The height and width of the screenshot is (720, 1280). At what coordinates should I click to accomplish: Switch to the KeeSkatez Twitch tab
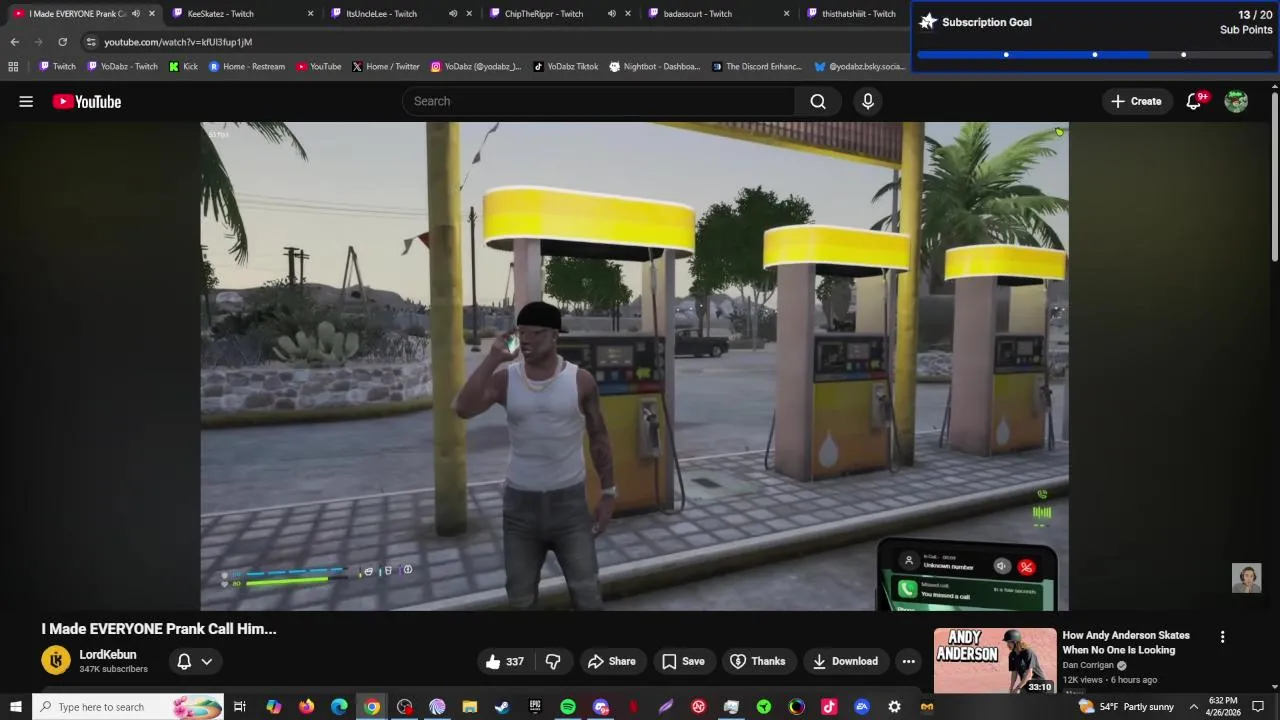240,14
